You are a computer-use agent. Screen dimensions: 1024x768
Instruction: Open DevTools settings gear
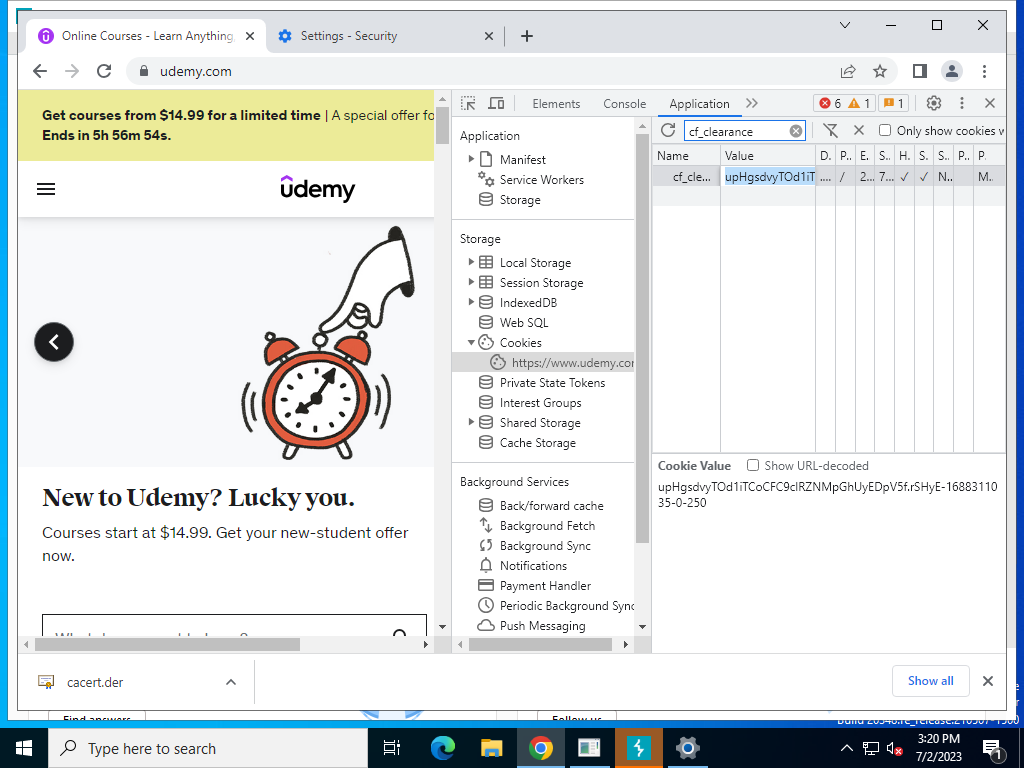(x=934, y=103)
